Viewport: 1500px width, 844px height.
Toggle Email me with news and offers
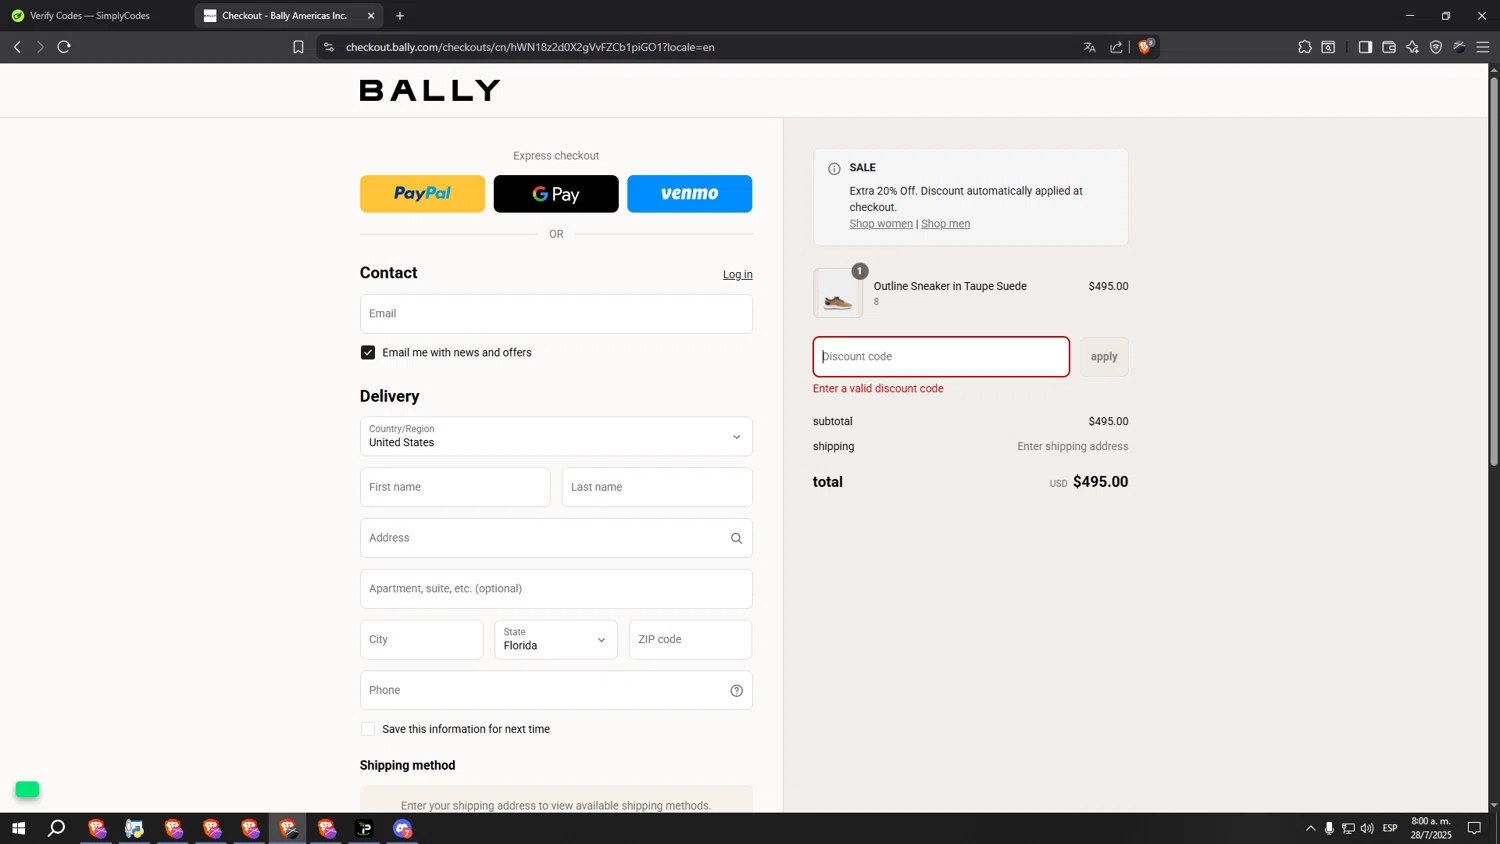pyautogui.click(x=368, y=353)
